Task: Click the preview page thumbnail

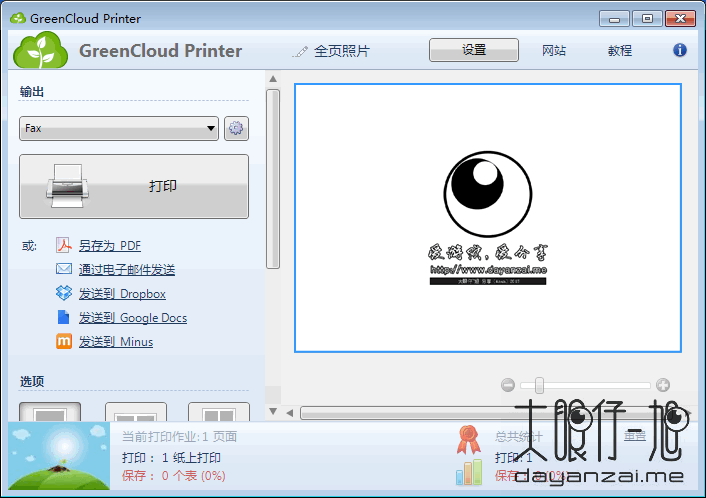Action: coord(488,218)
